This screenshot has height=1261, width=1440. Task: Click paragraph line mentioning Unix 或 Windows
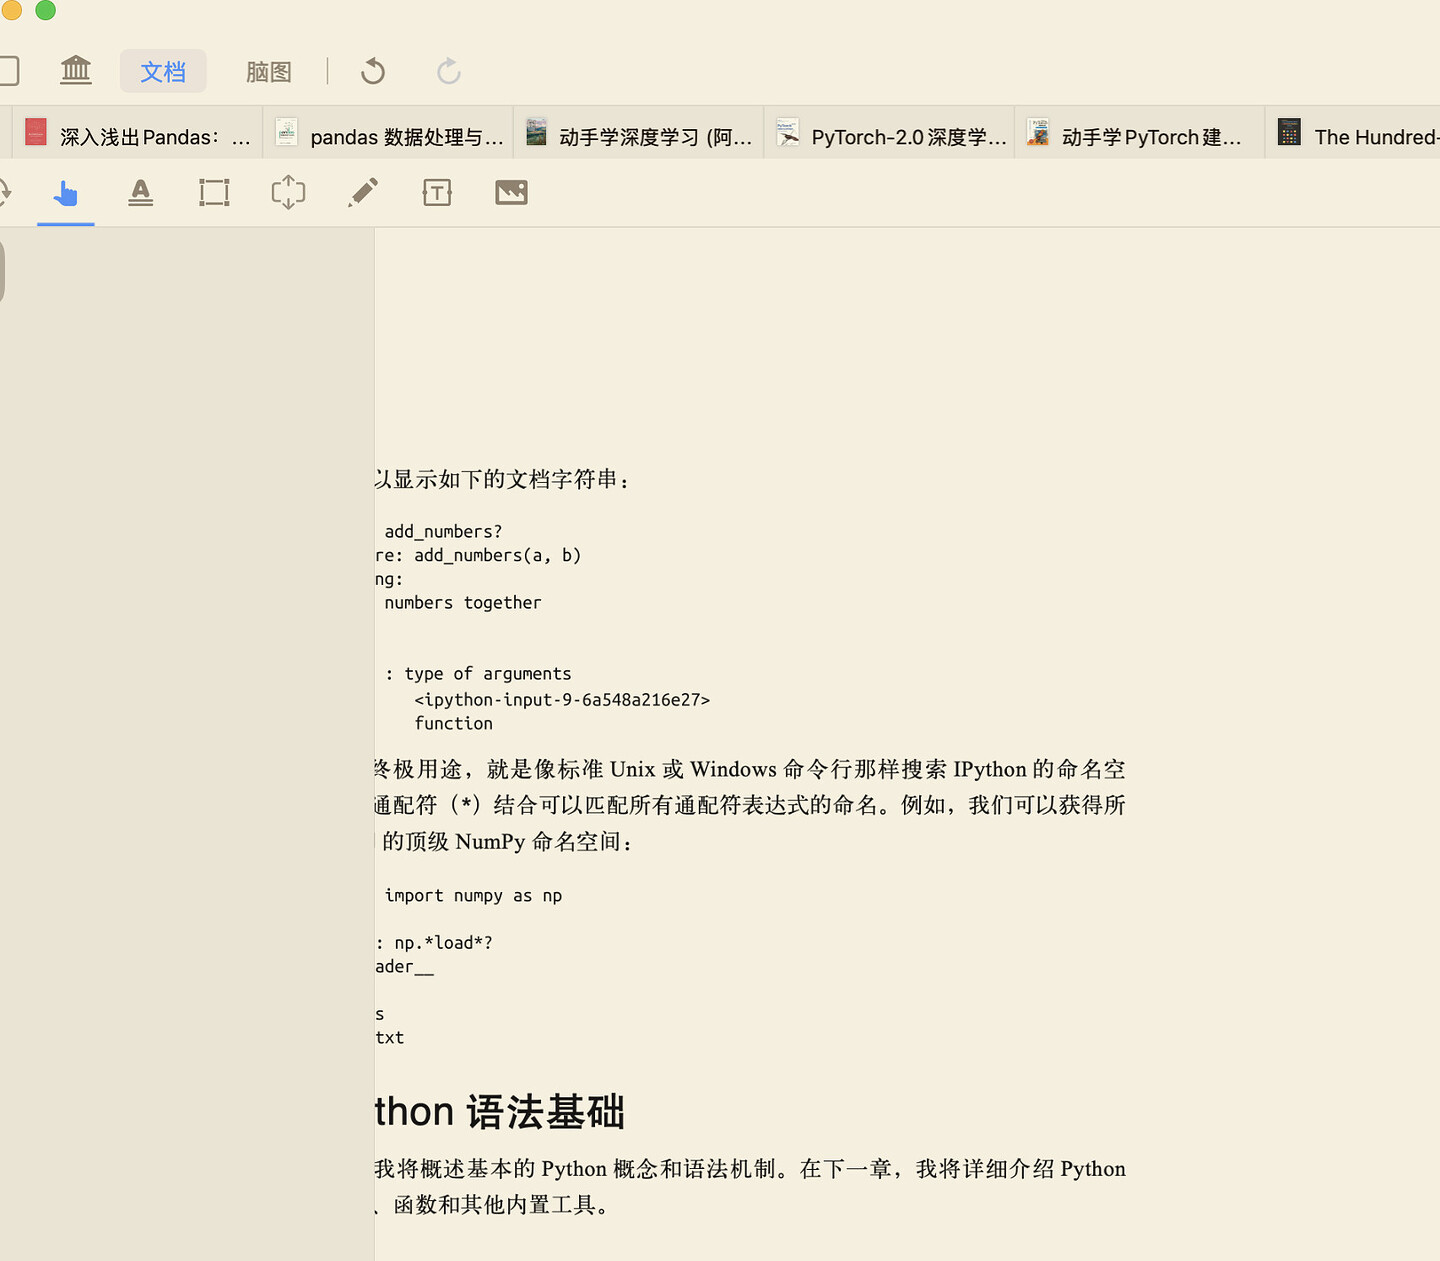pos(750,769)
